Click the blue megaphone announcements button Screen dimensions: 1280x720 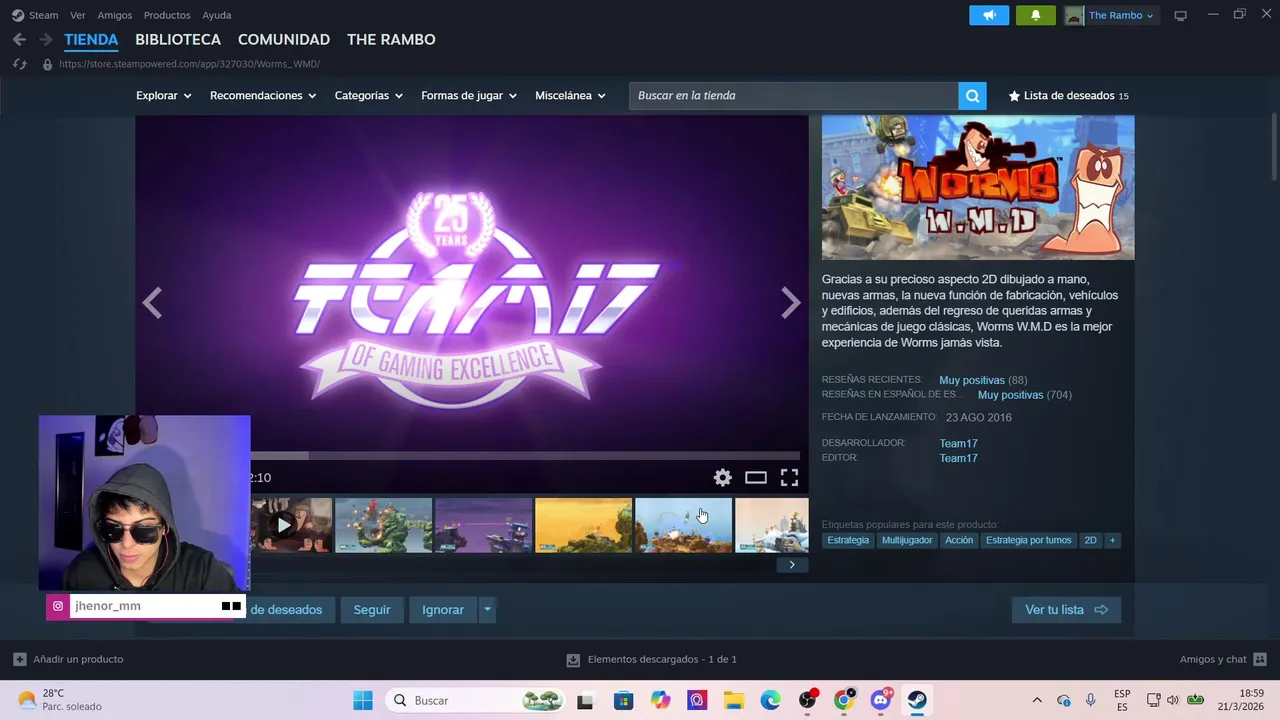989,15
